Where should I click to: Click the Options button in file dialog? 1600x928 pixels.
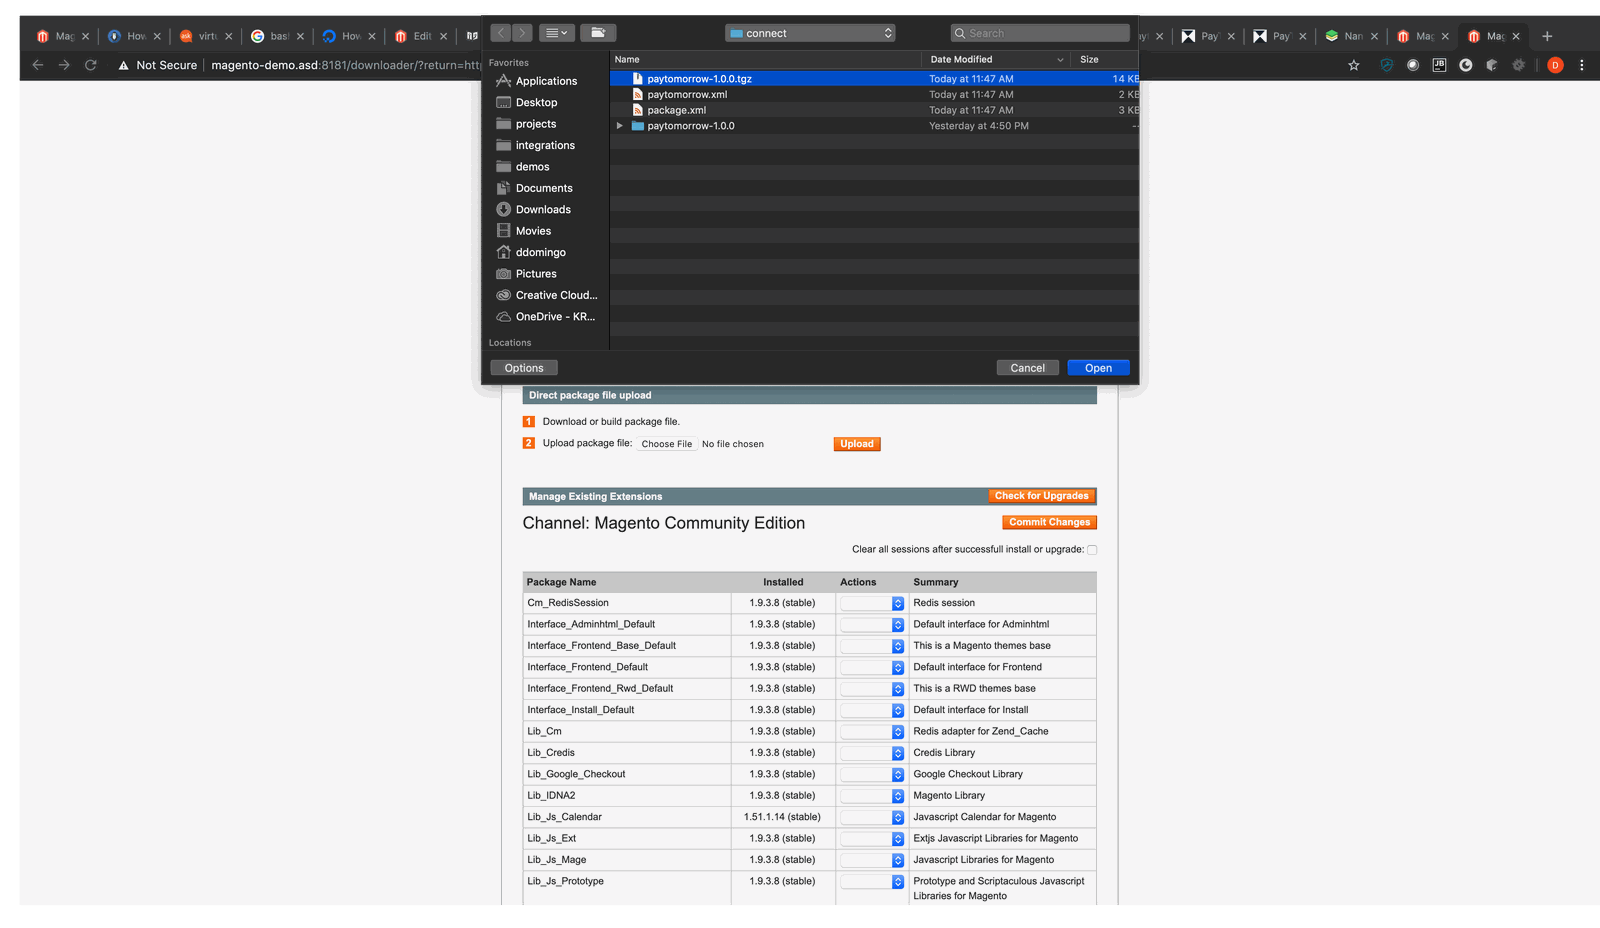(524, 368)
